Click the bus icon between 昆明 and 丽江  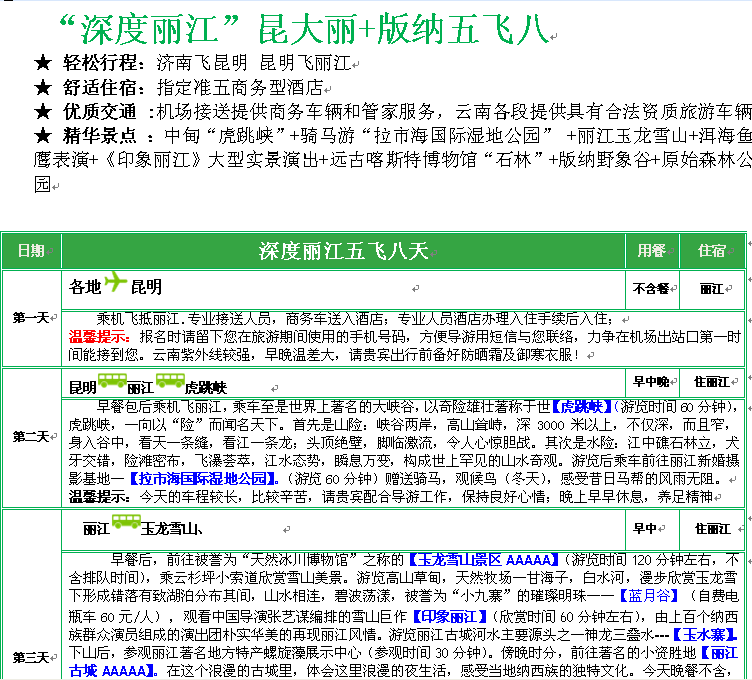tap(112, 382)
